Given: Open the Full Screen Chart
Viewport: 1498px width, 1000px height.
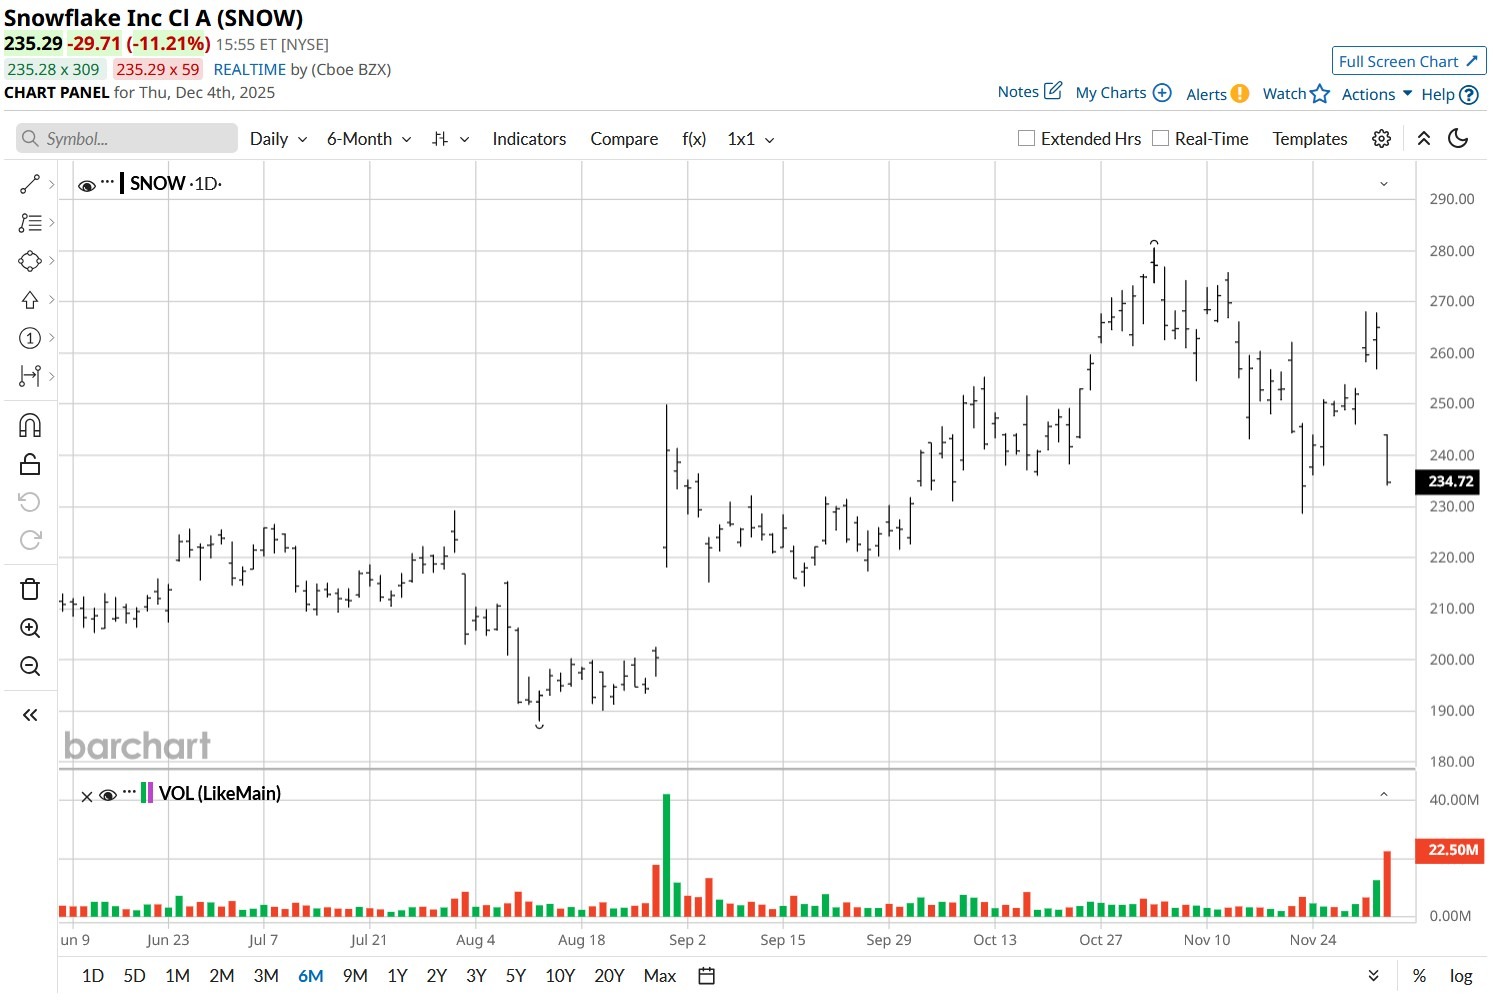Looking at the screenshot, I should tap(1409, 61).
